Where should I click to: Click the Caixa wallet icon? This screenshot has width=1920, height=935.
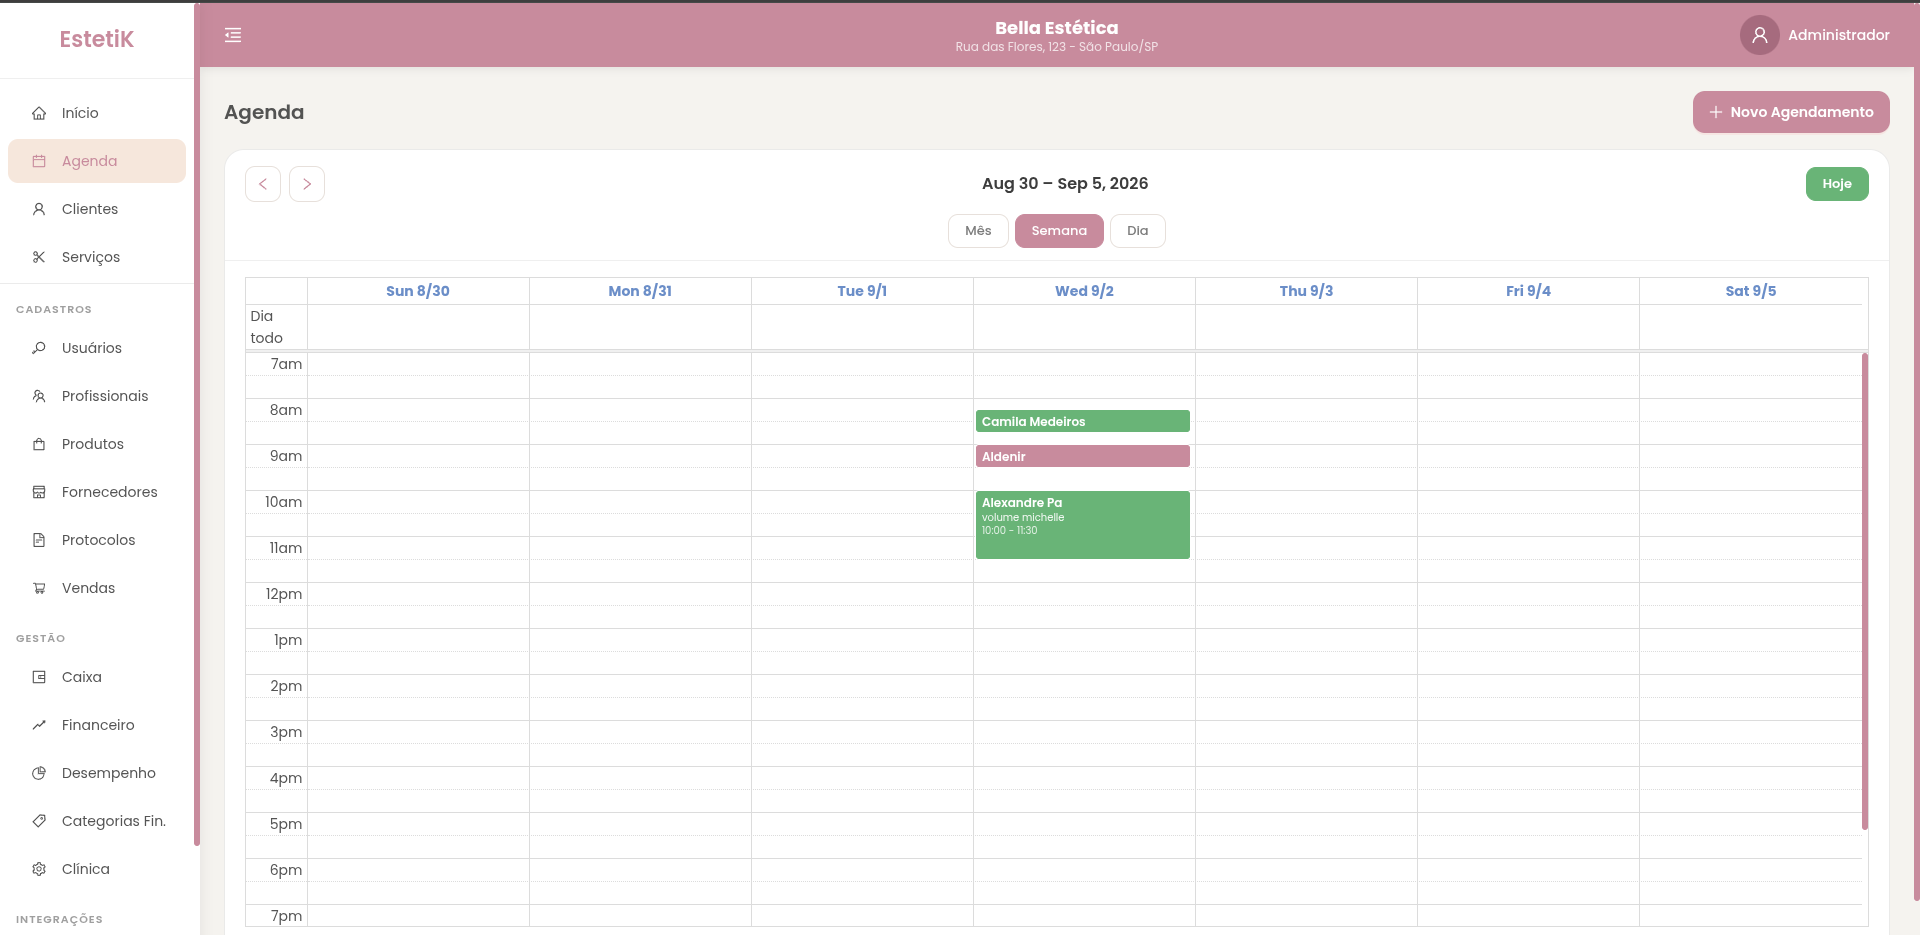[x=39, y=677]
